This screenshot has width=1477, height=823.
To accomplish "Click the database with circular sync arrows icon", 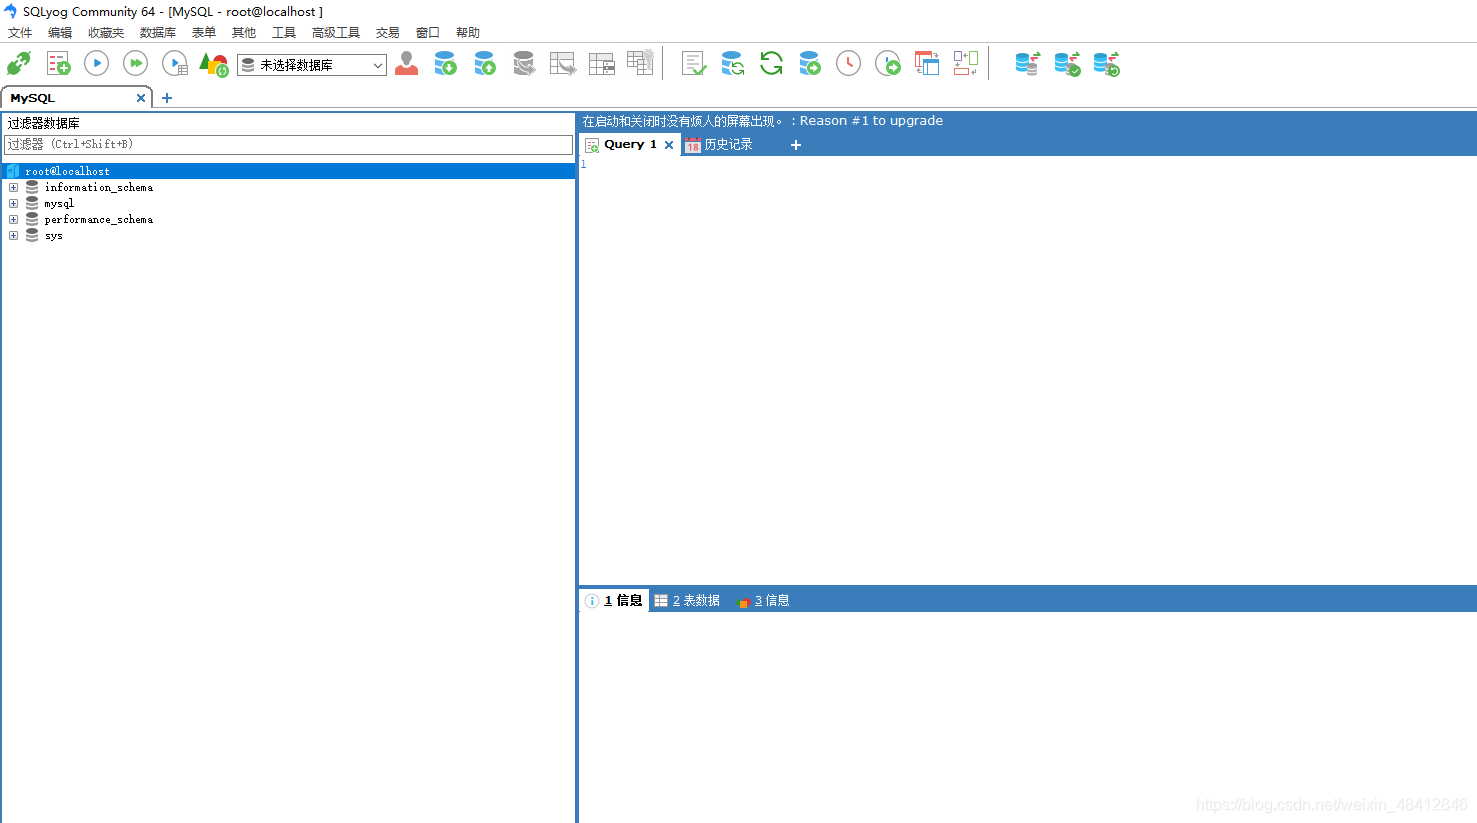I will [732, 64].
